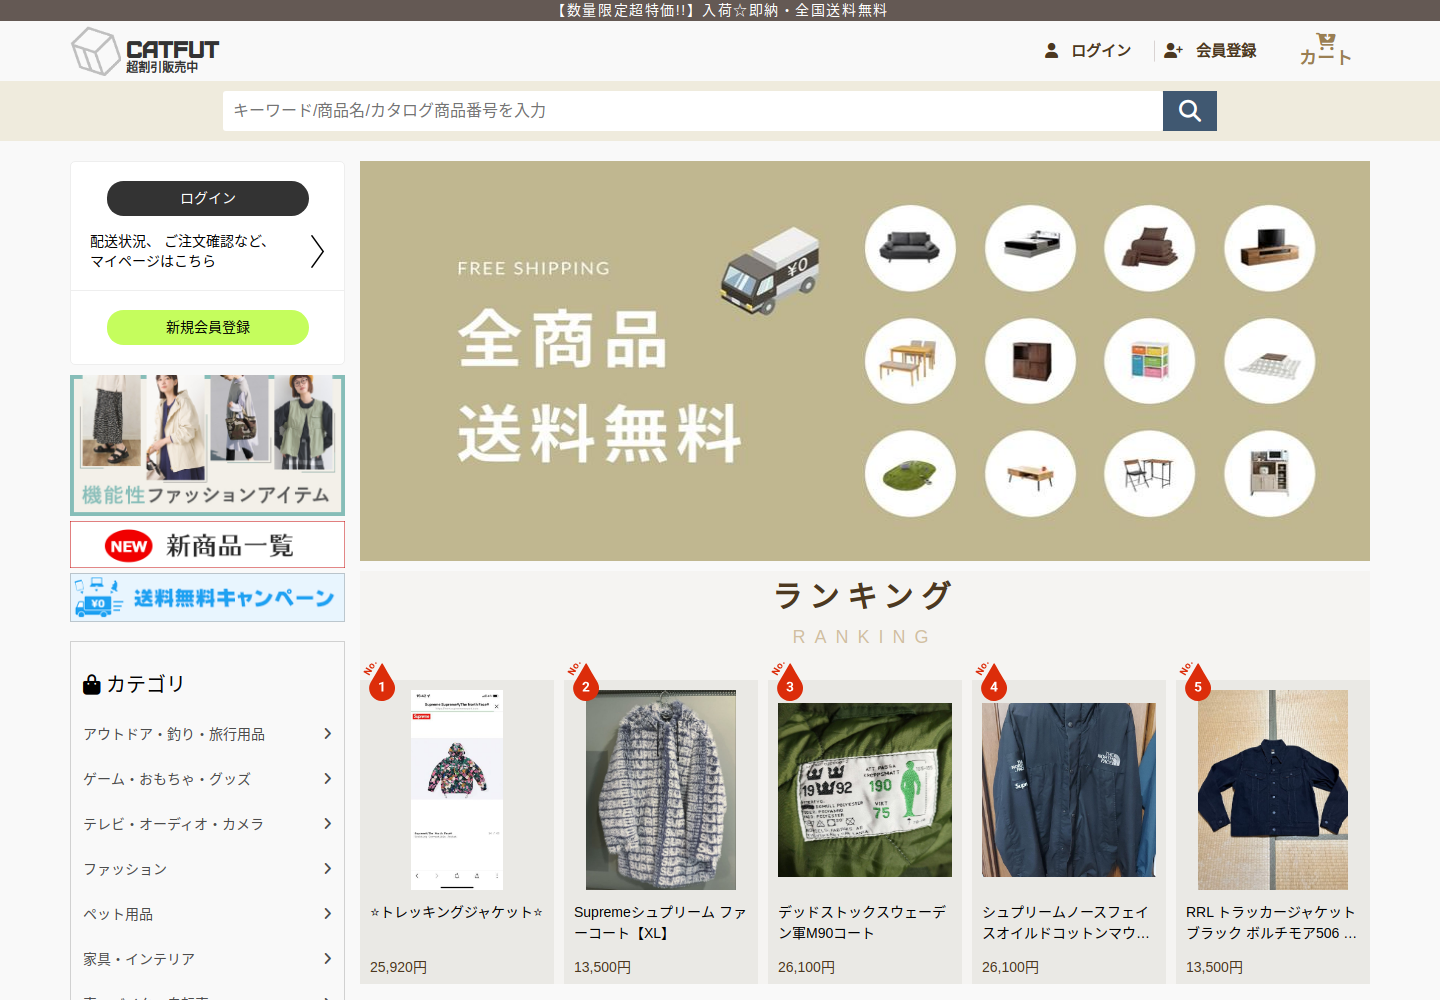Image resolution: width=1440 pixels, height=1000 pixels.
Task: Open 送料無料キャンペーン banner
Action: (x=208, y=598)
